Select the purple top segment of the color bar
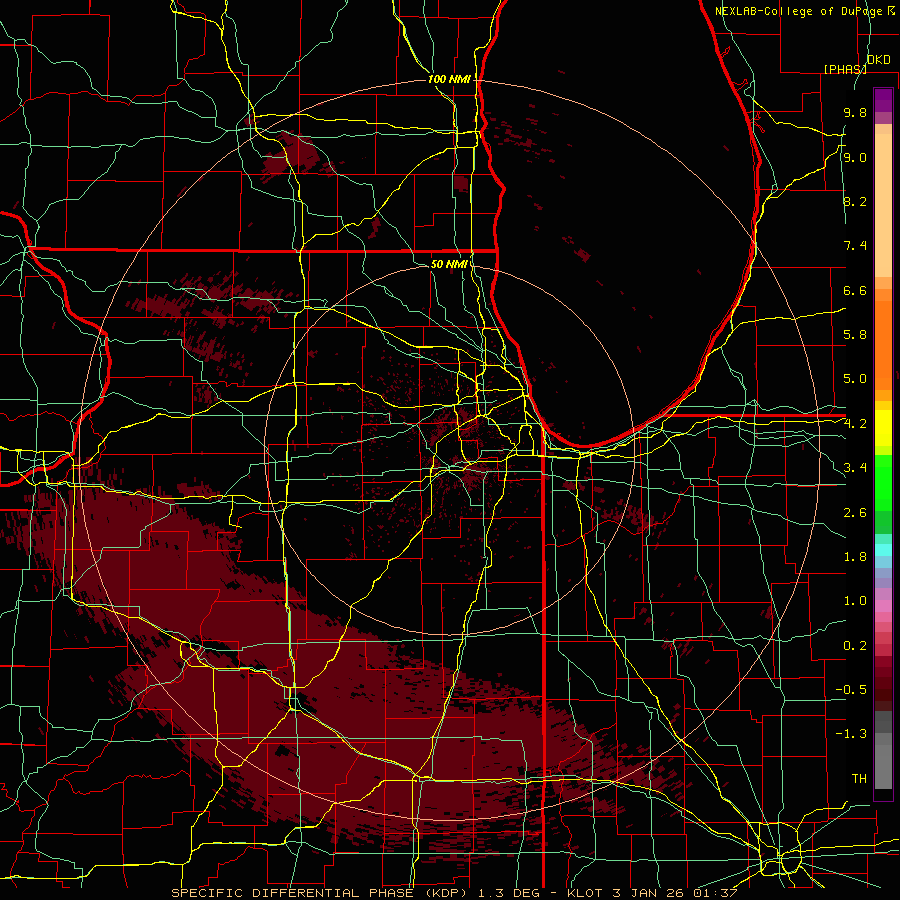 (x=883, y=100)
